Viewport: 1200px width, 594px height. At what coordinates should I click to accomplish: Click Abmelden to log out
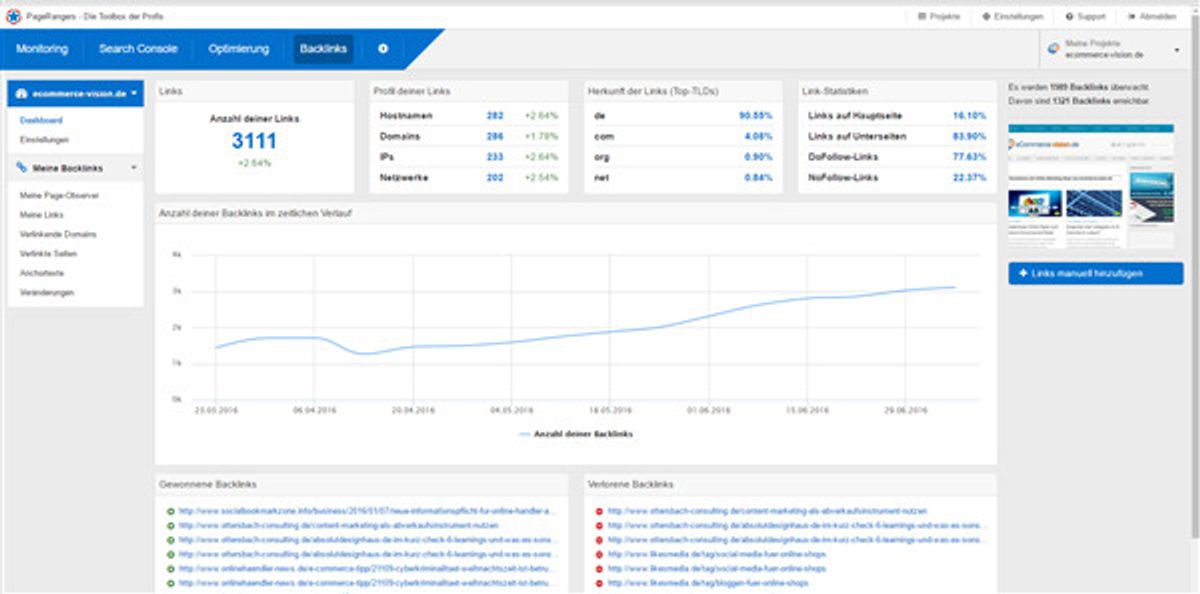pyautogui.click(x=1152, y=16)
